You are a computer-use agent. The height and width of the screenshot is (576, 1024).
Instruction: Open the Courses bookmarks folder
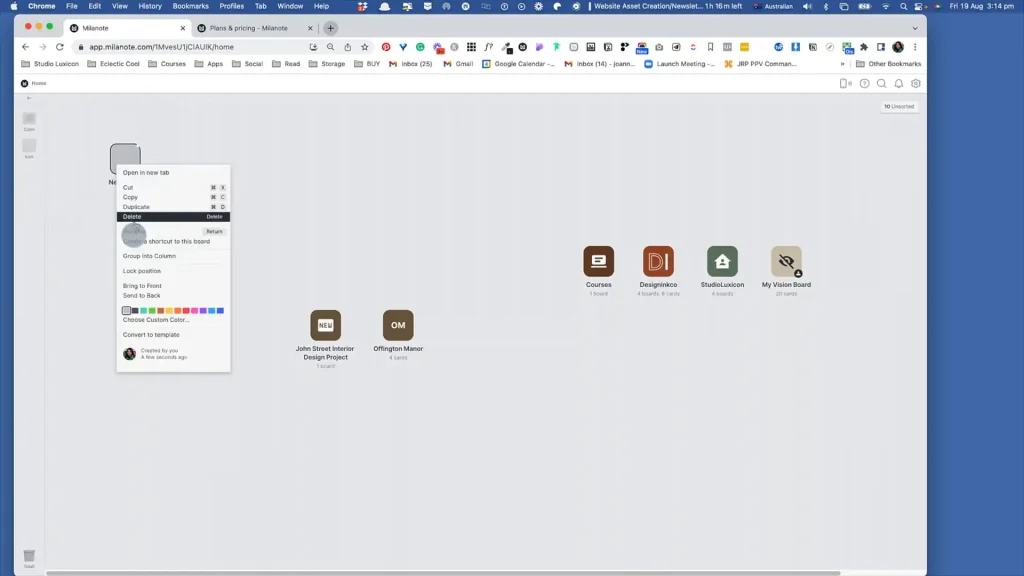[167, 64]
